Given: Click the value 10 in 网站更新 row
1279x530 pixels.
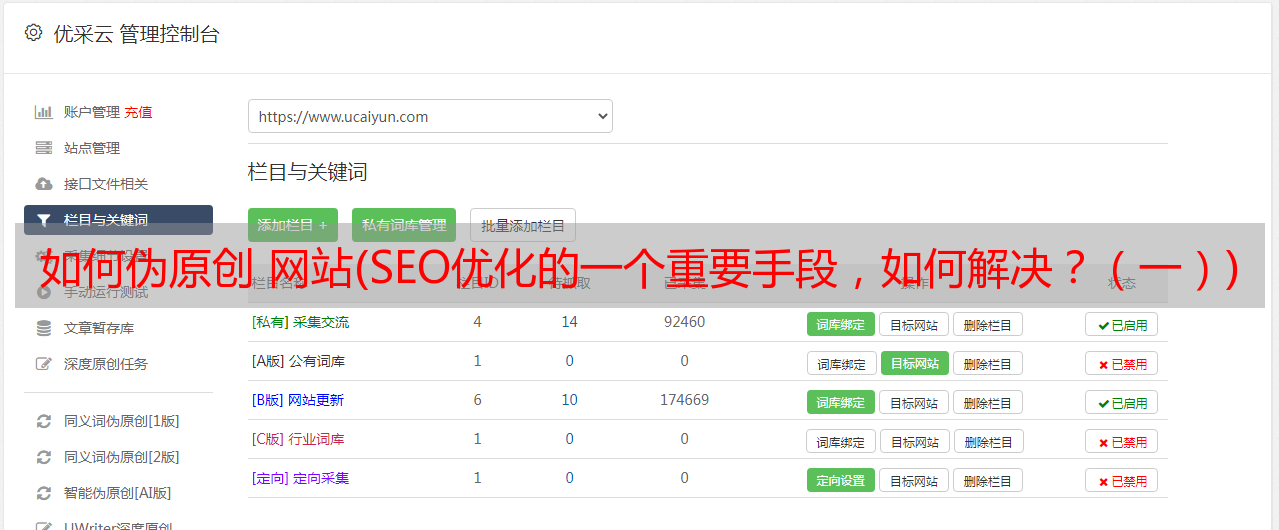Looking at the screenshot, I should click(569, 400).
